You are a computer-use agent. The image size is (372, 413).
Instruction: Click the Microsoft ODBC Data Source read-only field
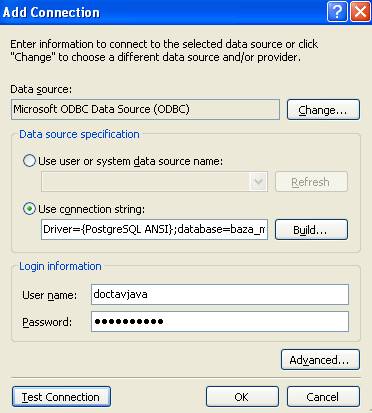(x=145, y=109)
